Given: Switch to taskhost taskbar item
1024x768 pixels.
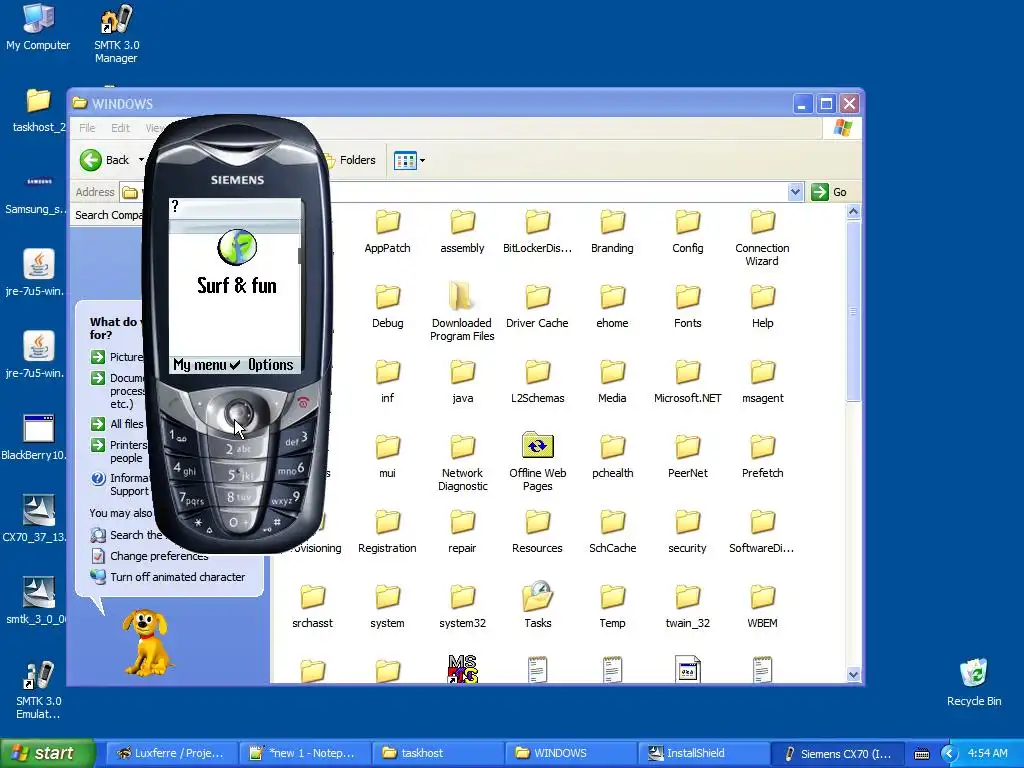Looking at the screenshot, I should 438,753.
